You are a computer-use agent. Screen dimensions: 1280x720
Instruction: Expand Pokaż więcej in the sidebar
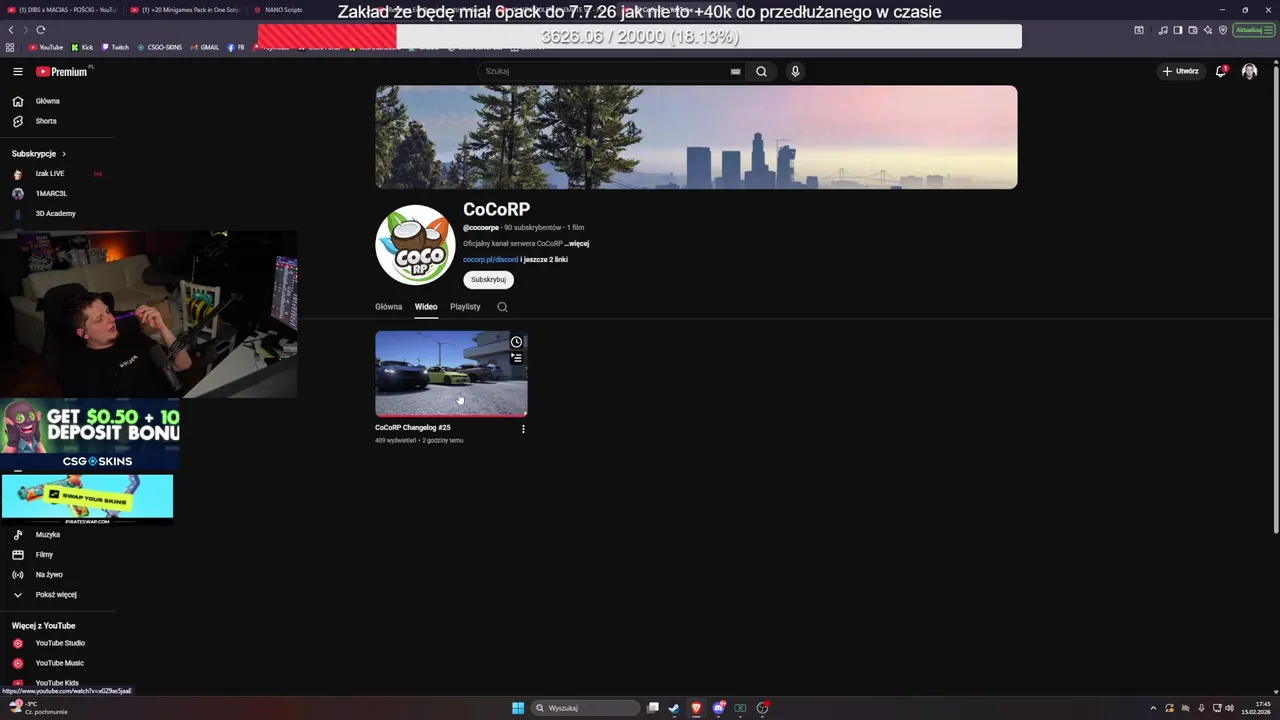point(56,595)
